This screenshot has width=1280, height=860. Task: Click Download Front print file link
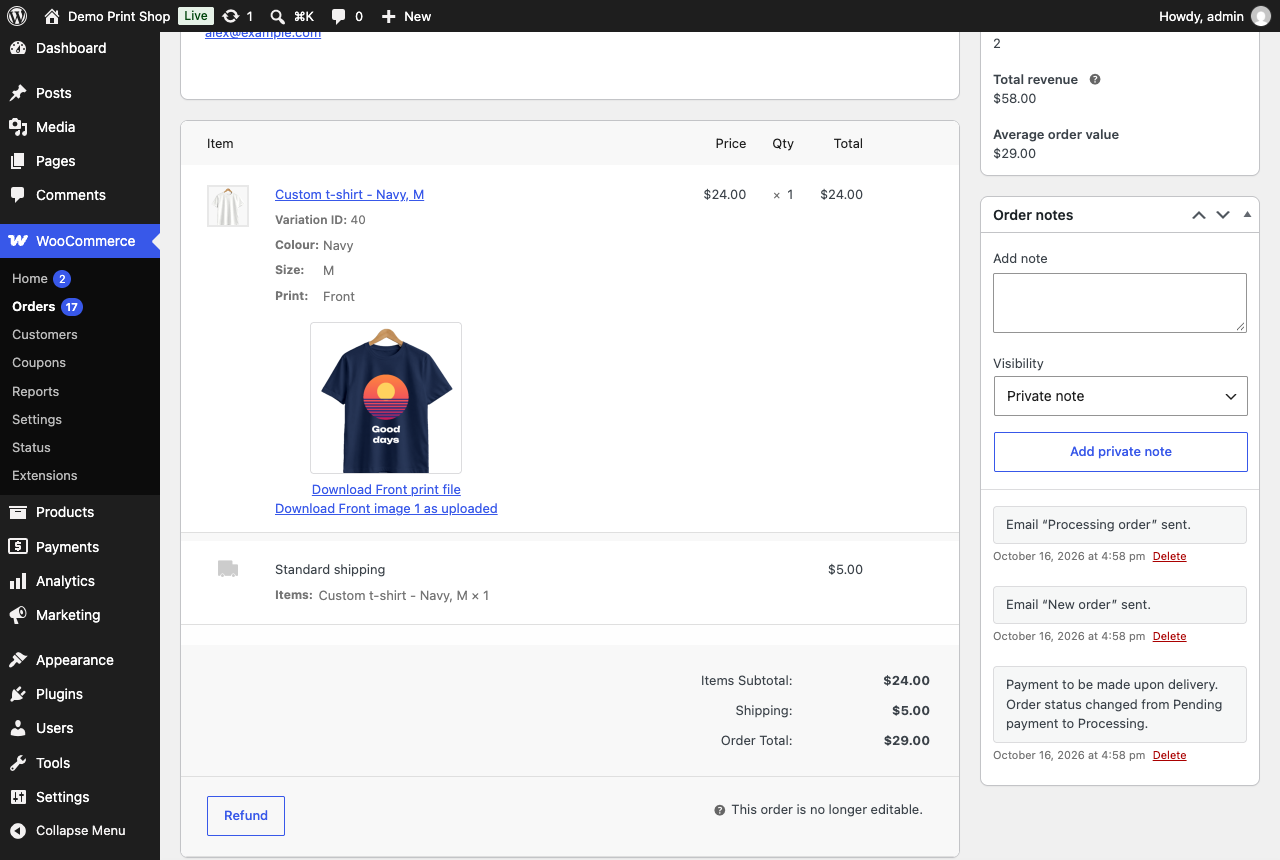[x=386, y=490]
